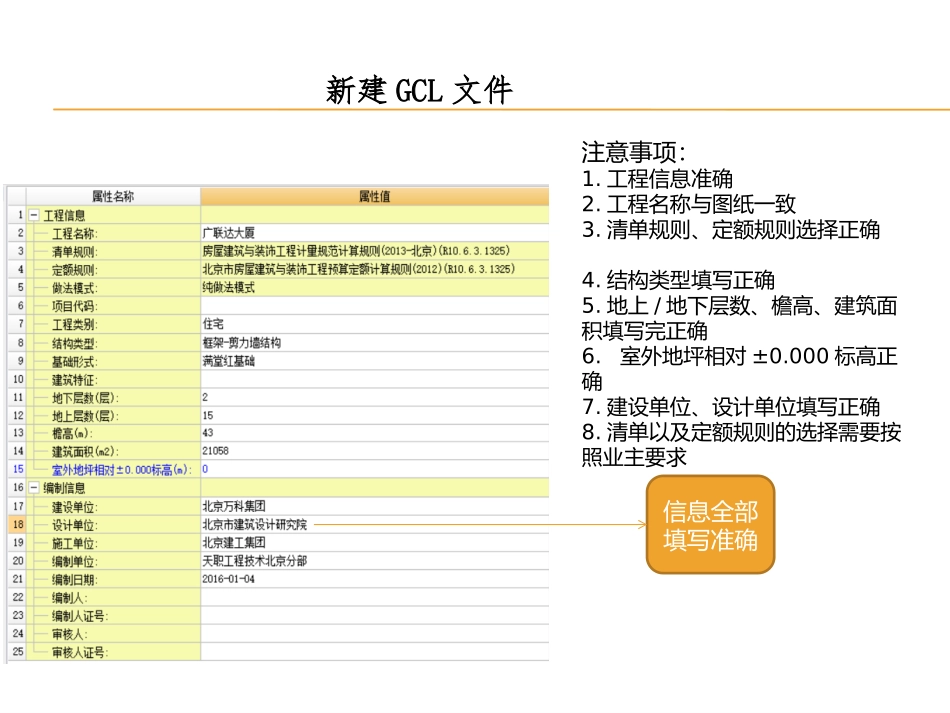
Task: Click the 工程名称 property label
Action: [75, 234]
